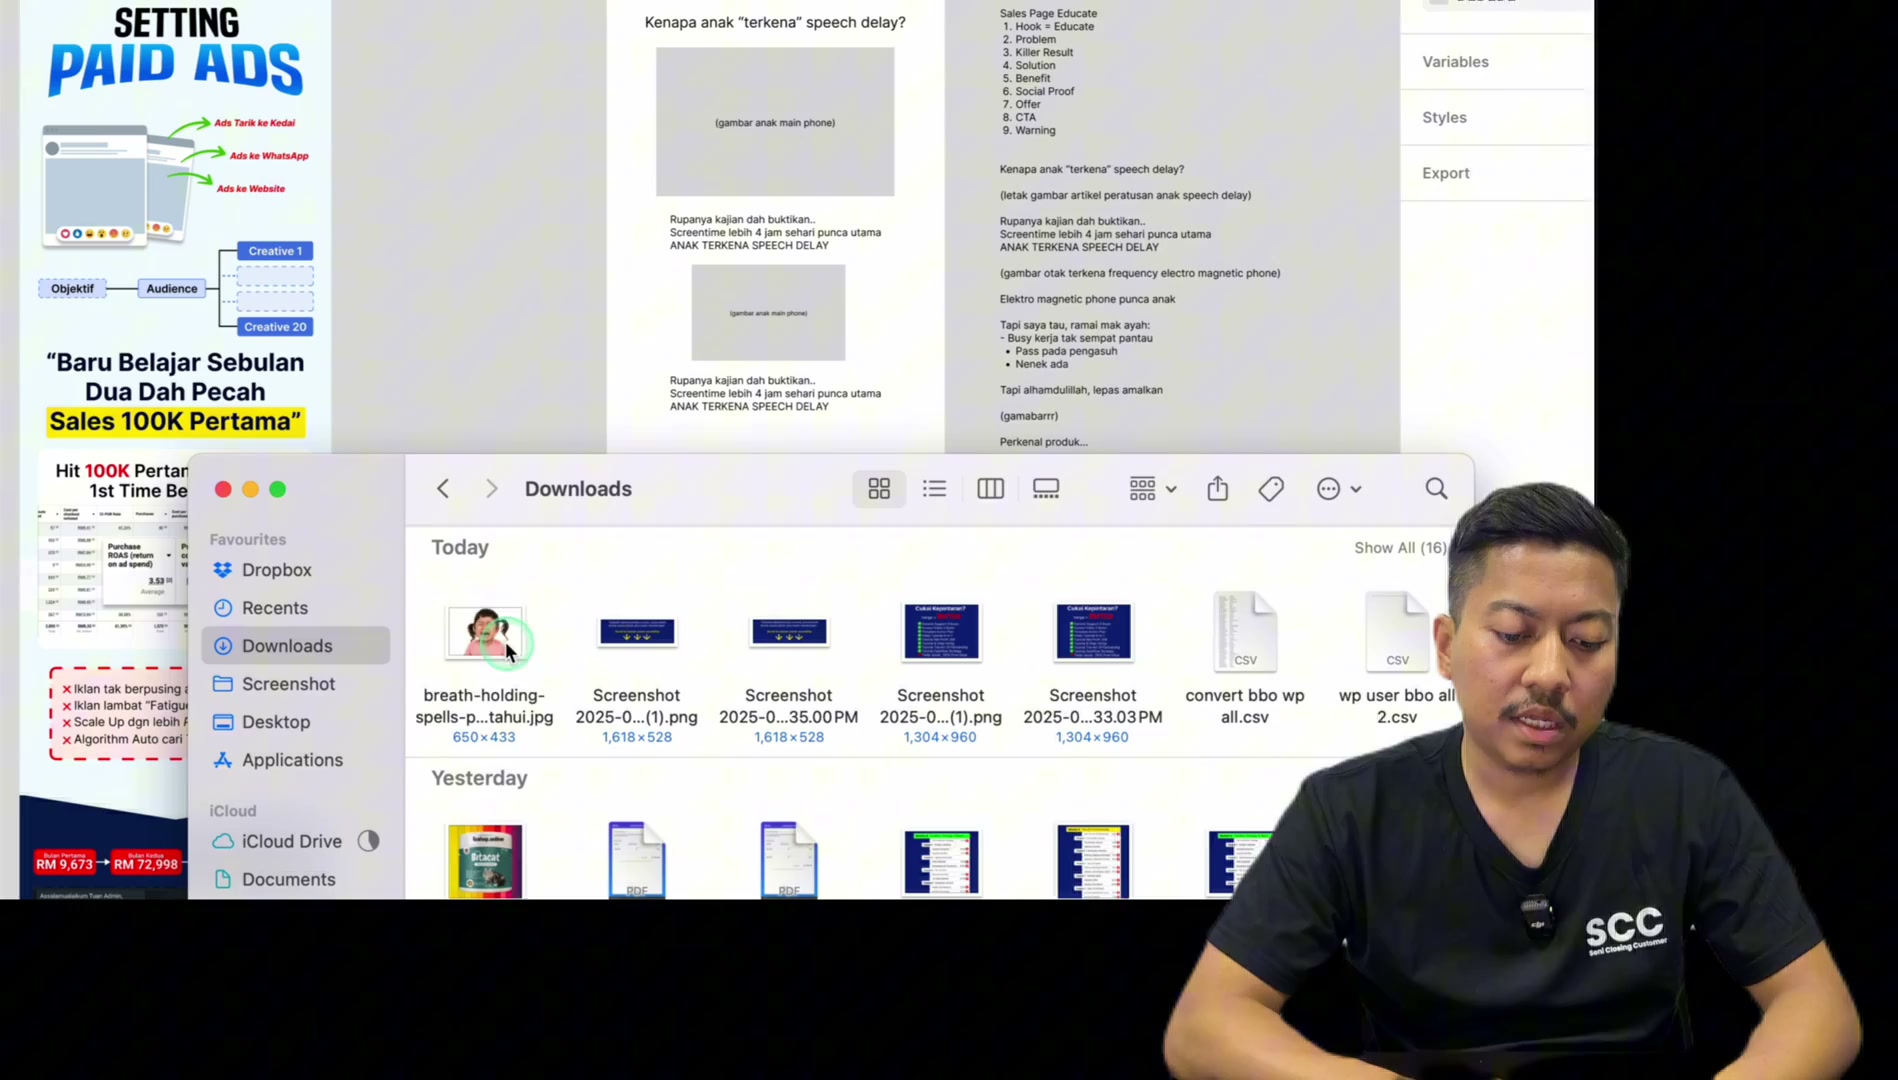The width and height of the screenshot is (1898, 1080).
Task: Switch Finder to gallery view
Action: (x=1046, y=489)
